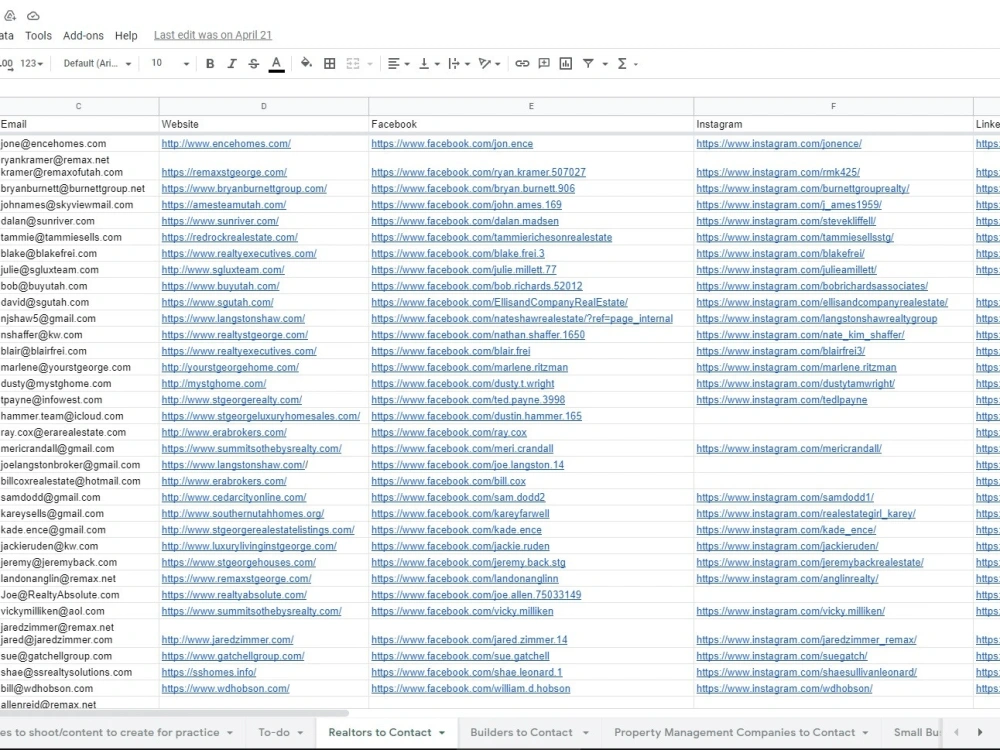The image size is (1000, 750).
Task: Open facebook.com/sue.gatchell link
Action: click(460, 656)
